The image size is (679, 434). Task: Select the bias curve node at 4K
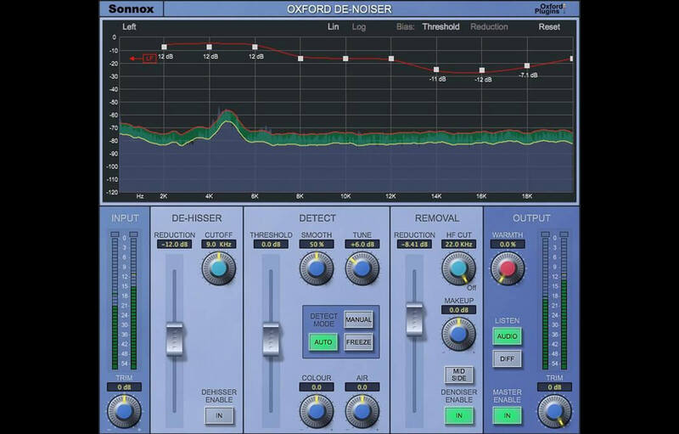pos(209,47)
